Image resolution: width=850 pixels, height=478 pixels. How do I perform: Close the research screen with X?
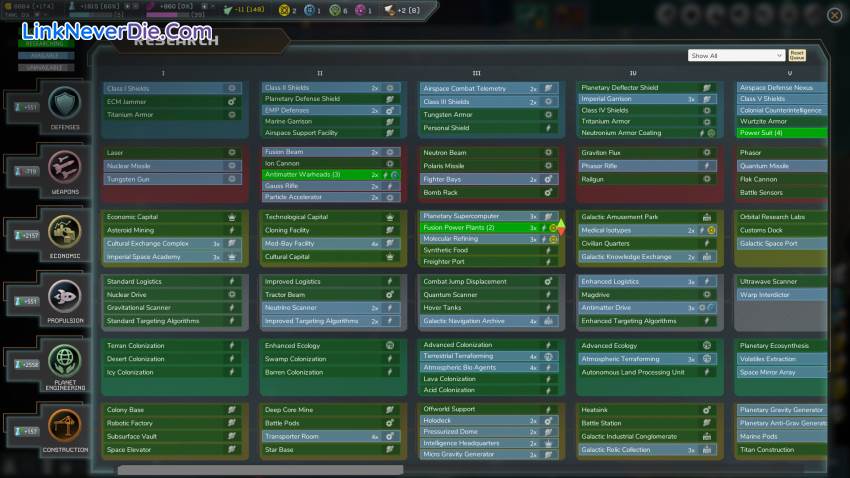click(834, 14)
